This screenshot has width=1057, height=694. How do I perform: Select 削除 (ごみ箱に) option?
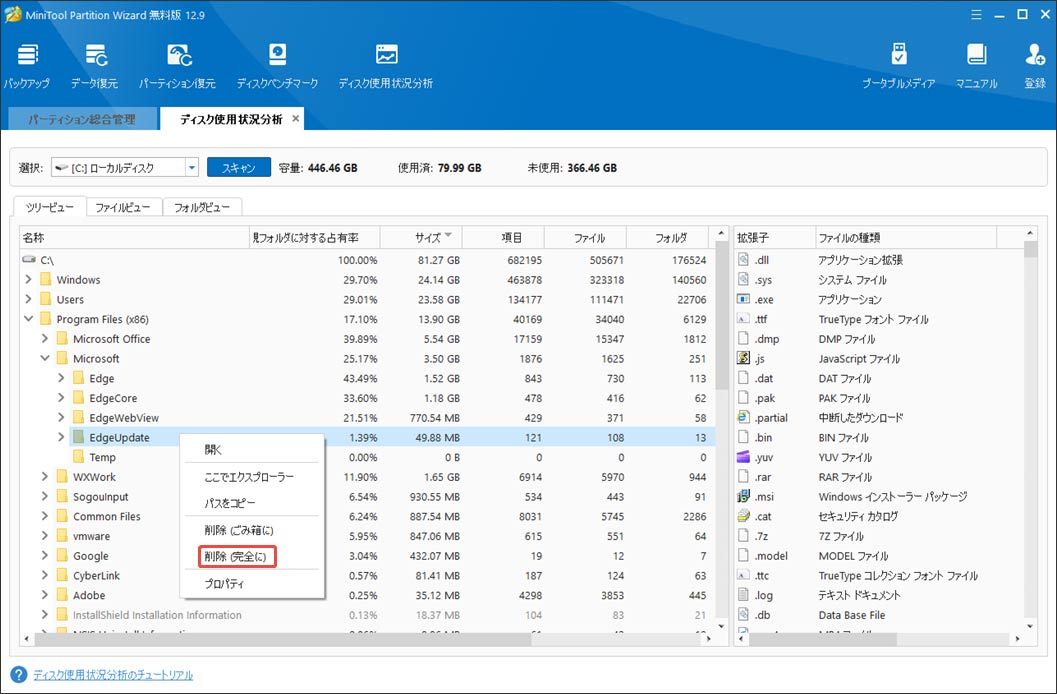tap(251, 530)
